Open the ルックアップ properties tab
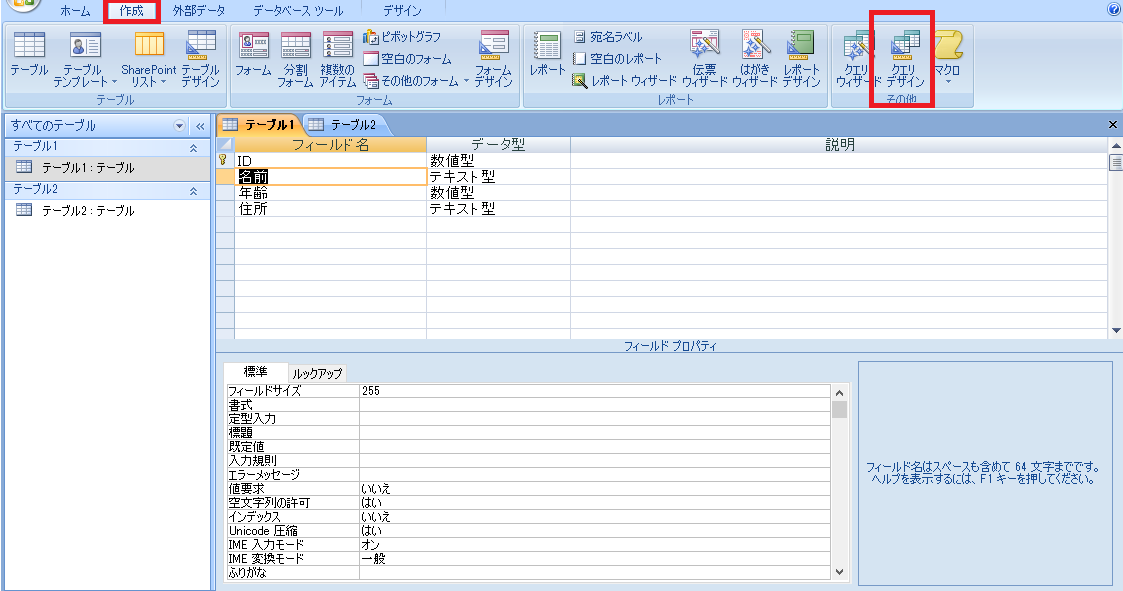The height and width of the screenshot is (591, 1123). [x=316, y=373]
